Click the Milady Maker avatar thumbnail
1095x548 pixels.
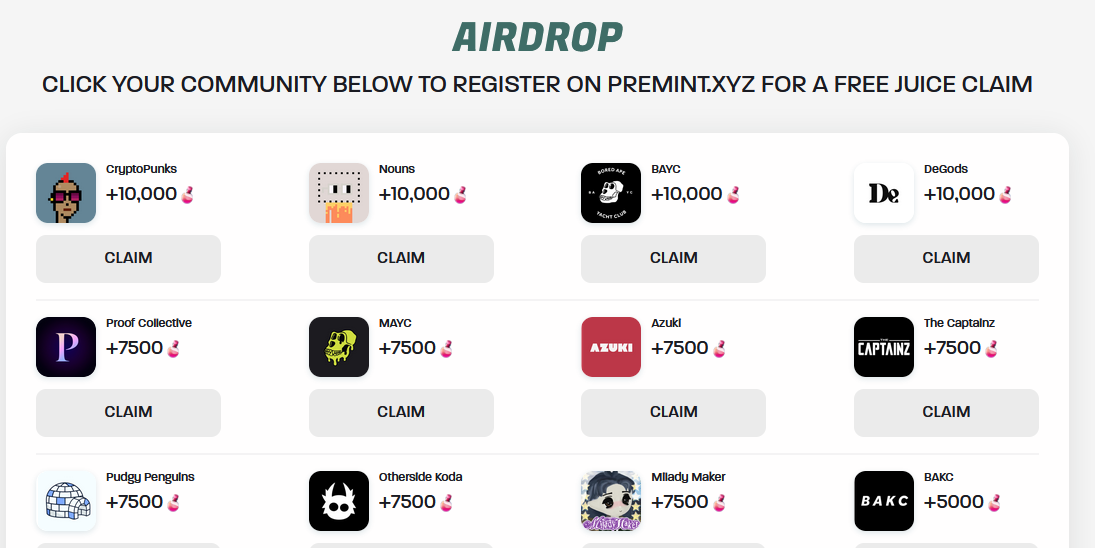tap(611, 501)
